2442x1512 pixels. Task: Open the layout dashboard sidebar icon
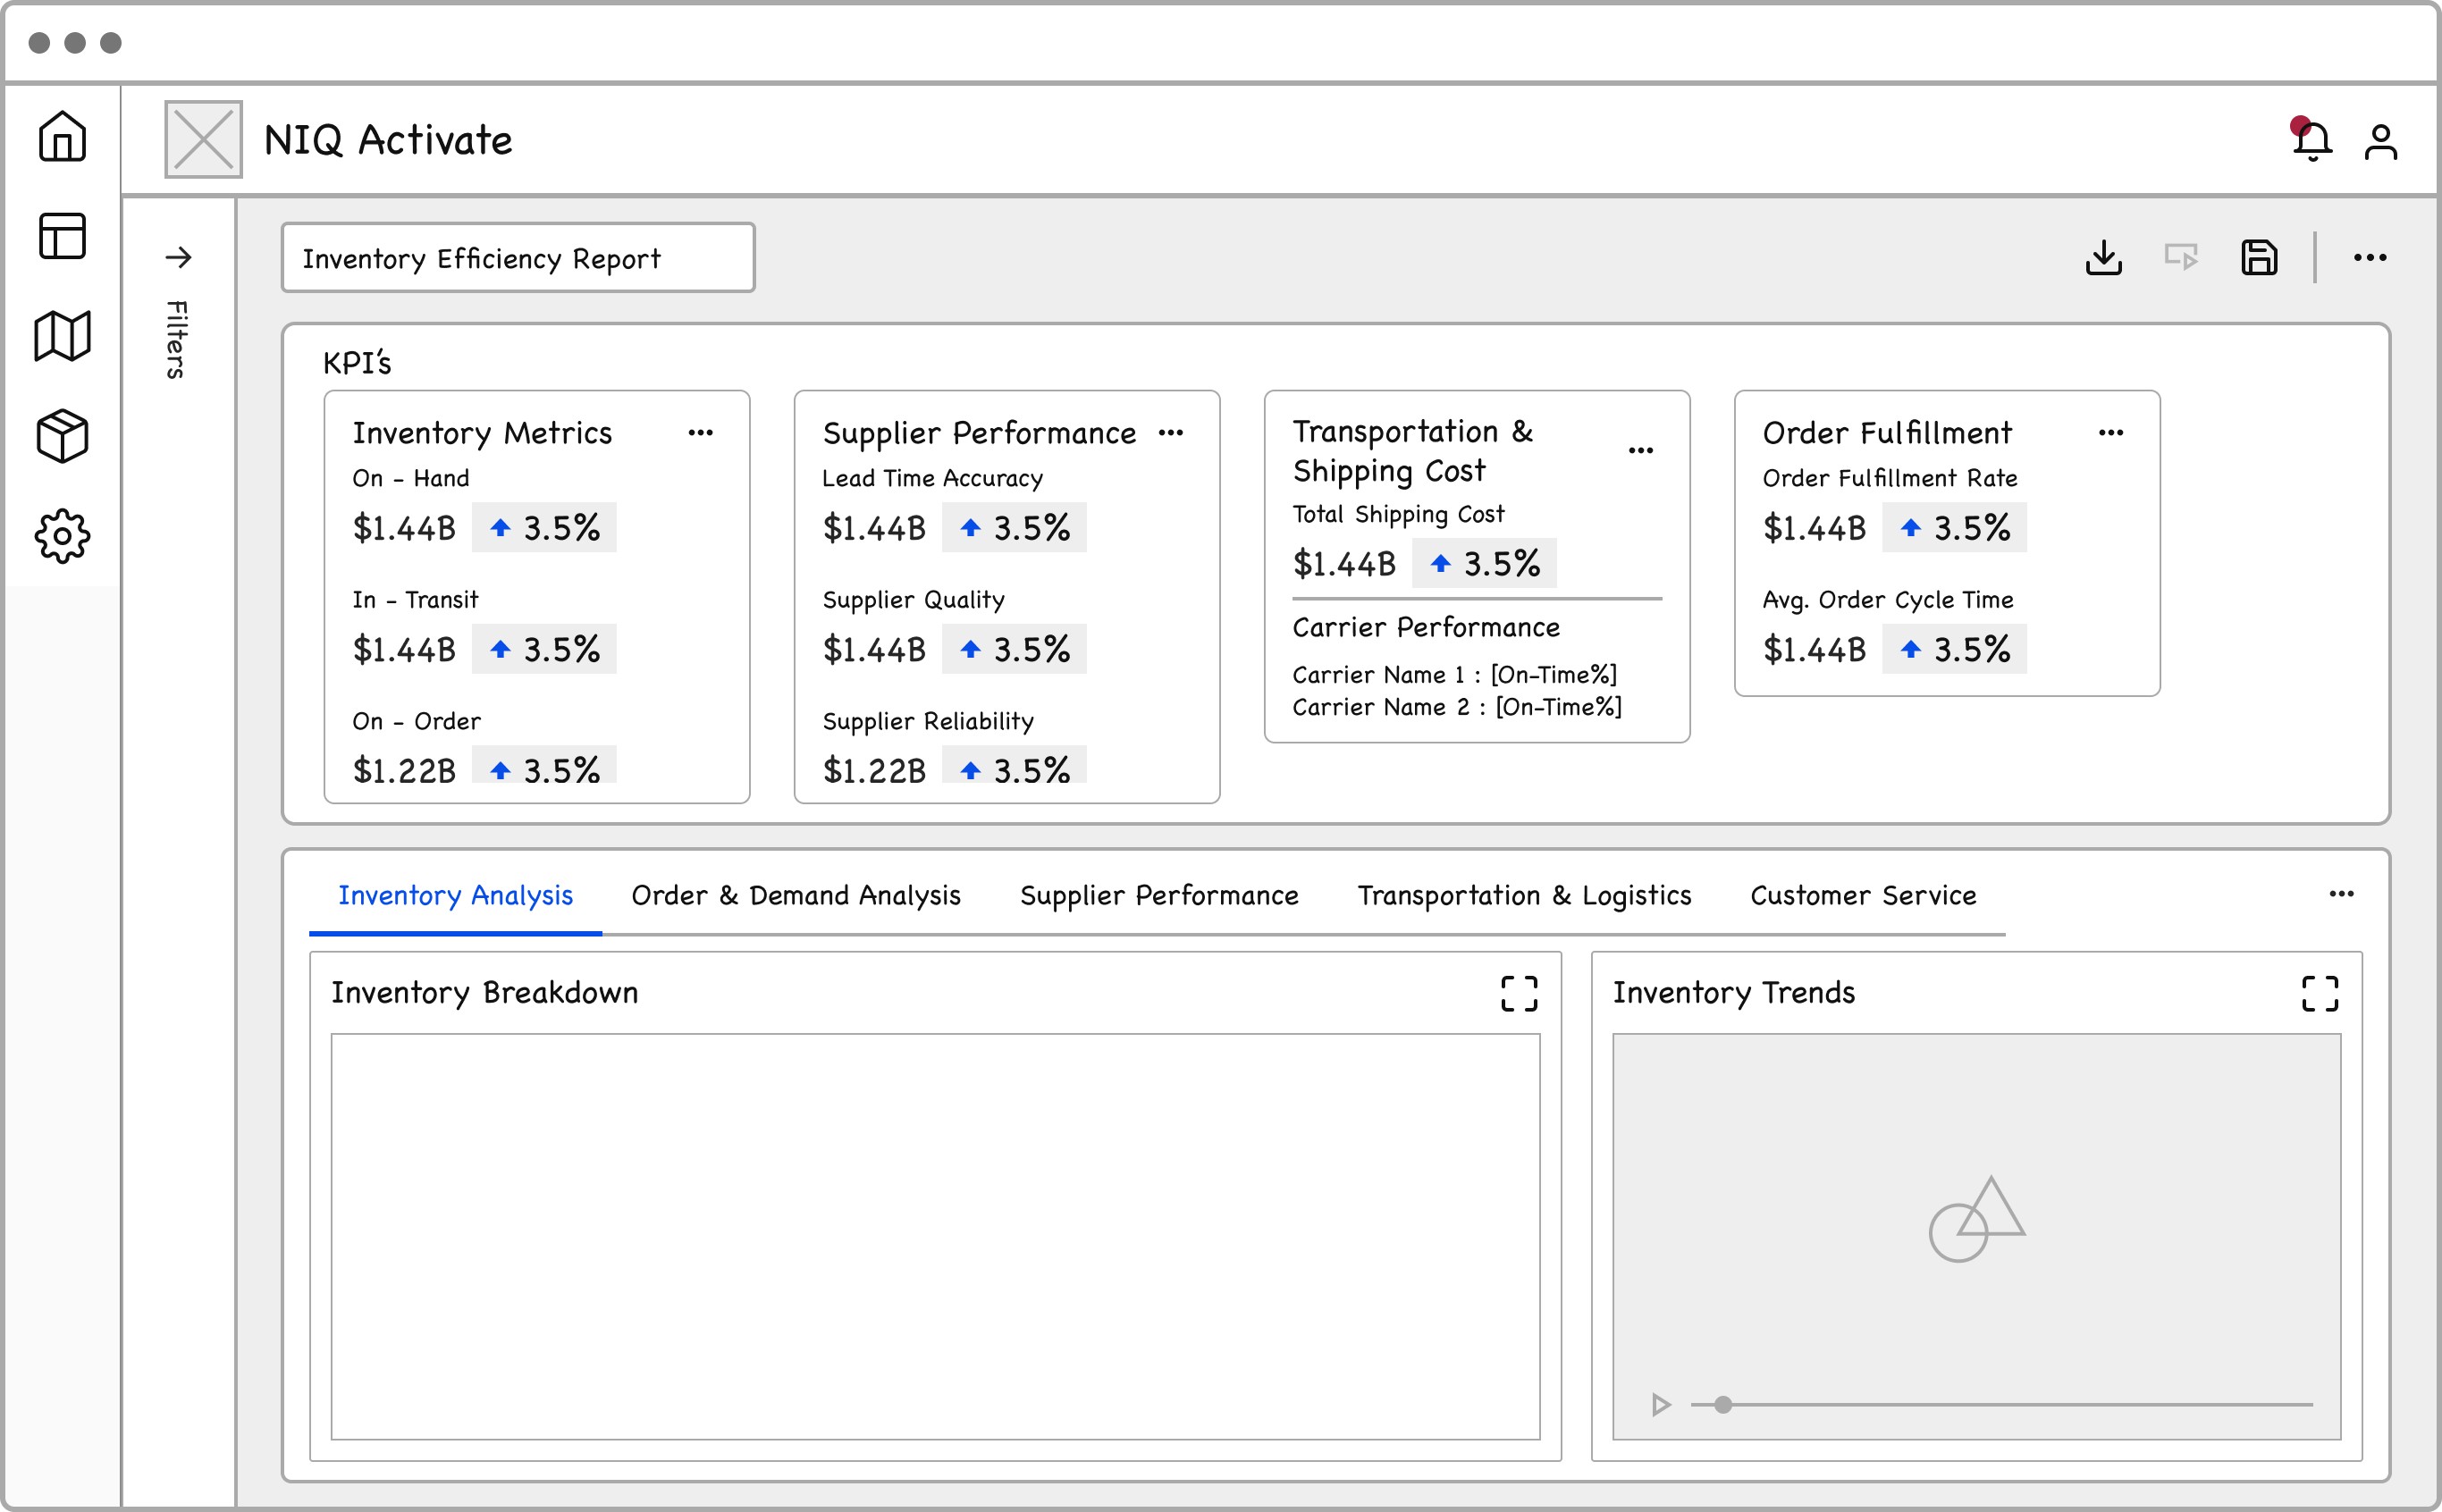point(62,236)
